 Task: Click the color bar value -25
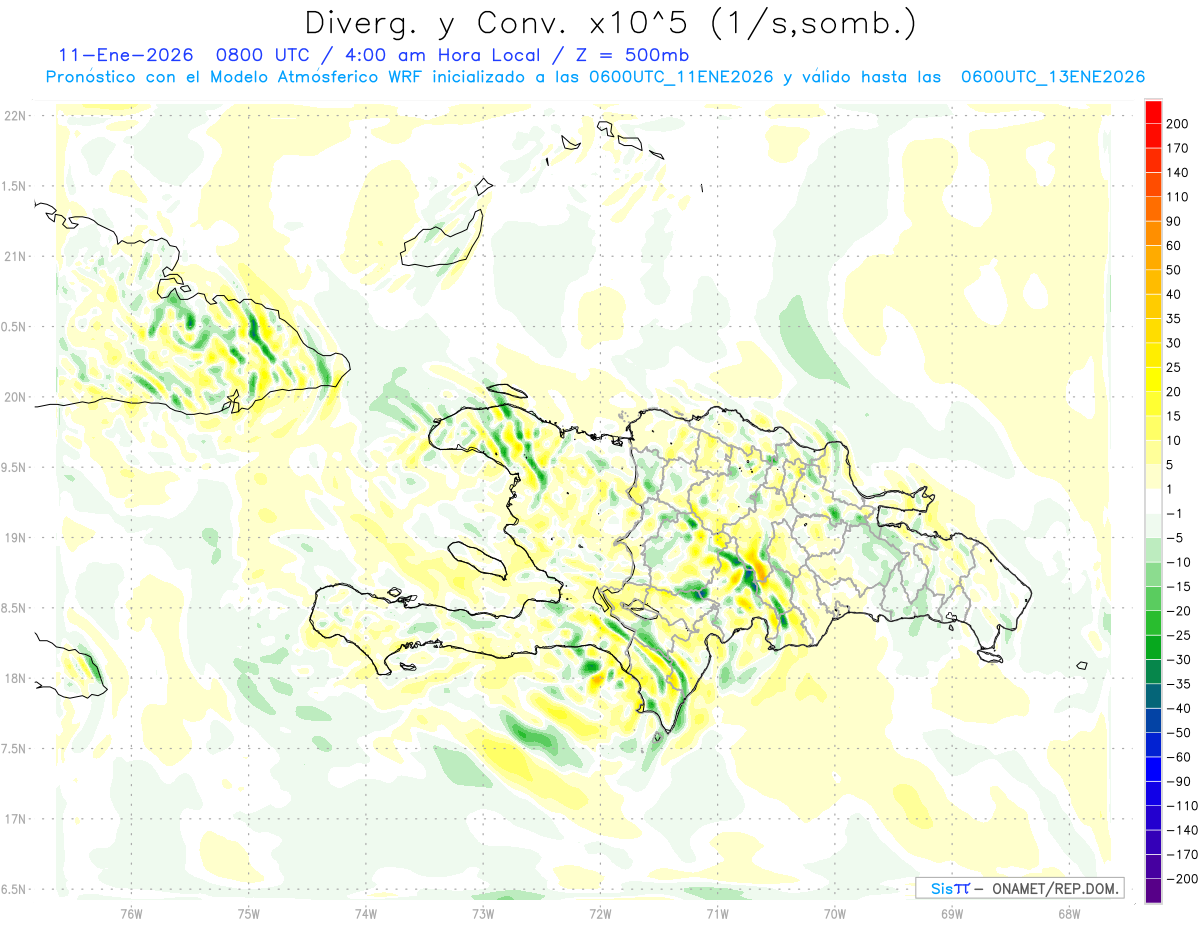1177,635
